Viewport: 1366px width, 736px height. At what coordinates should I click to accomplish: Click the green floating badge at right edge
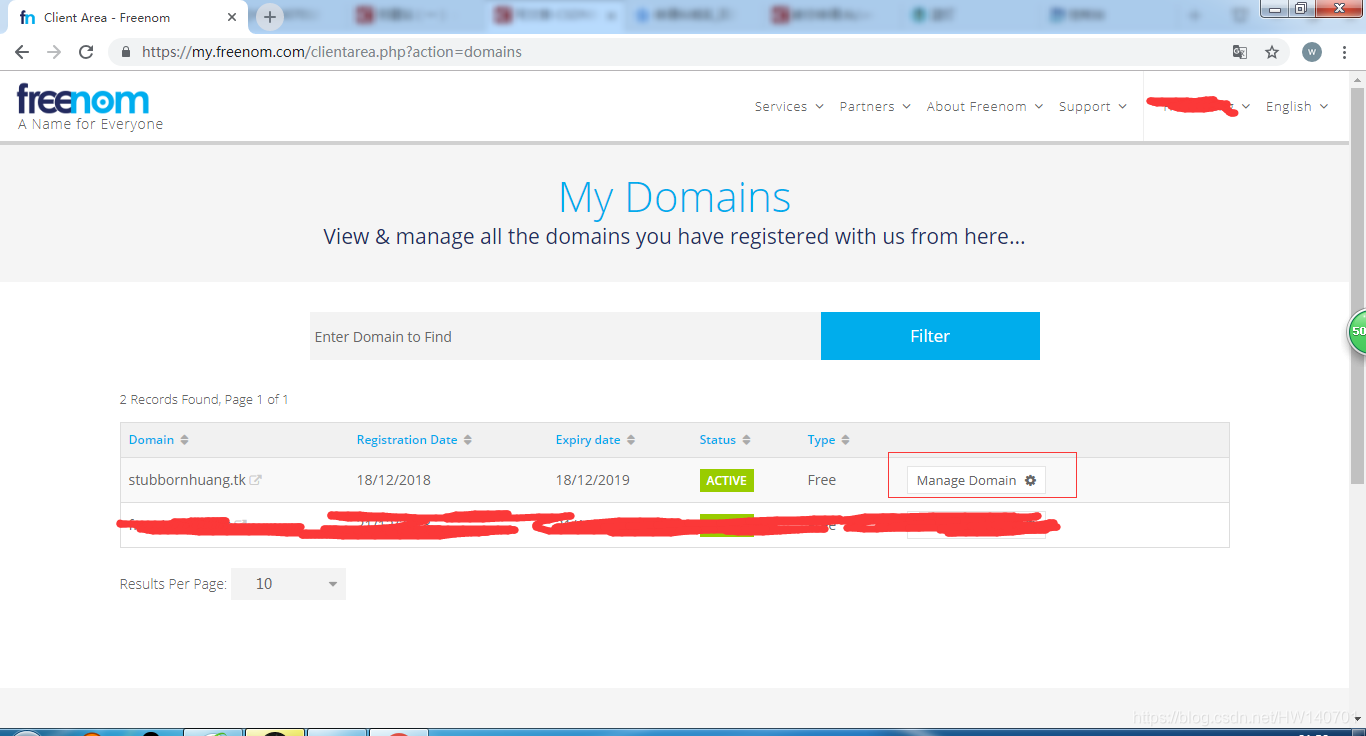[x=1357, y=331]
